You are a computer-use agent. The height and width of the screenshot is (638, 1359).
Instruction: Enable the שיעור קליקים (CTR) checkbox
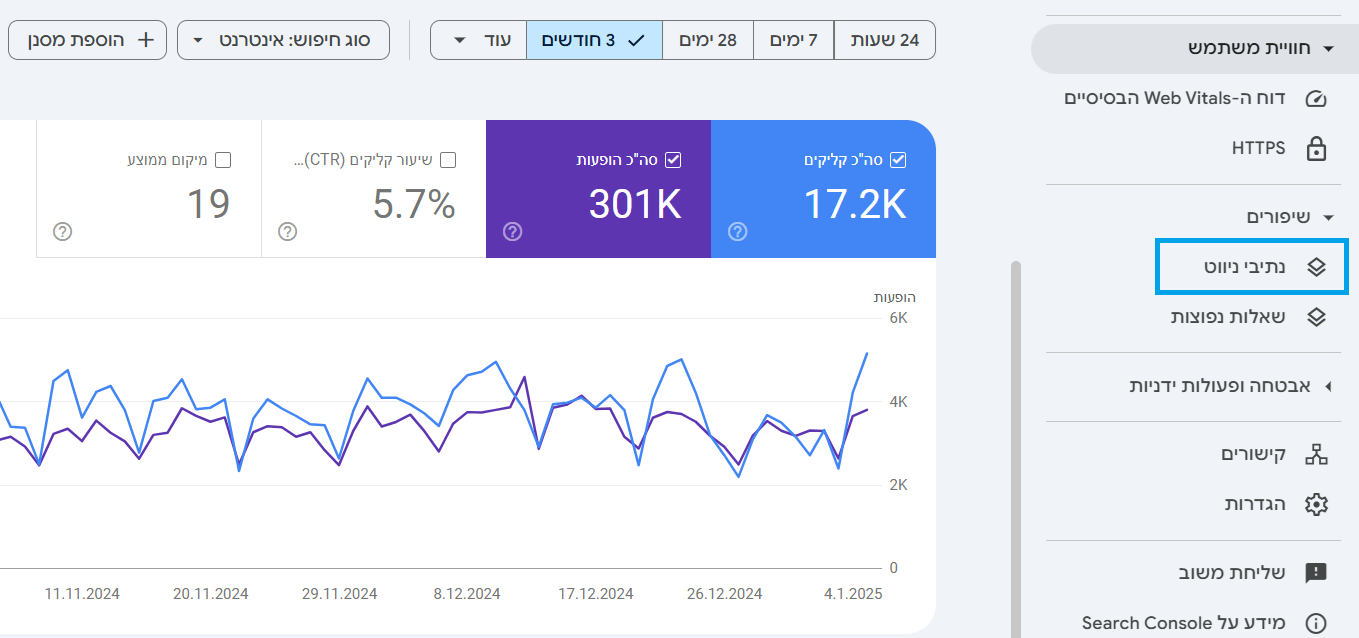pos(448,160)
